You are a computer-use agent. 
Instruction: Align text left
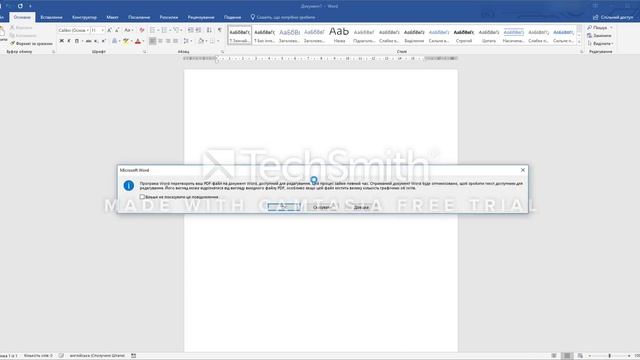point(152,41)
